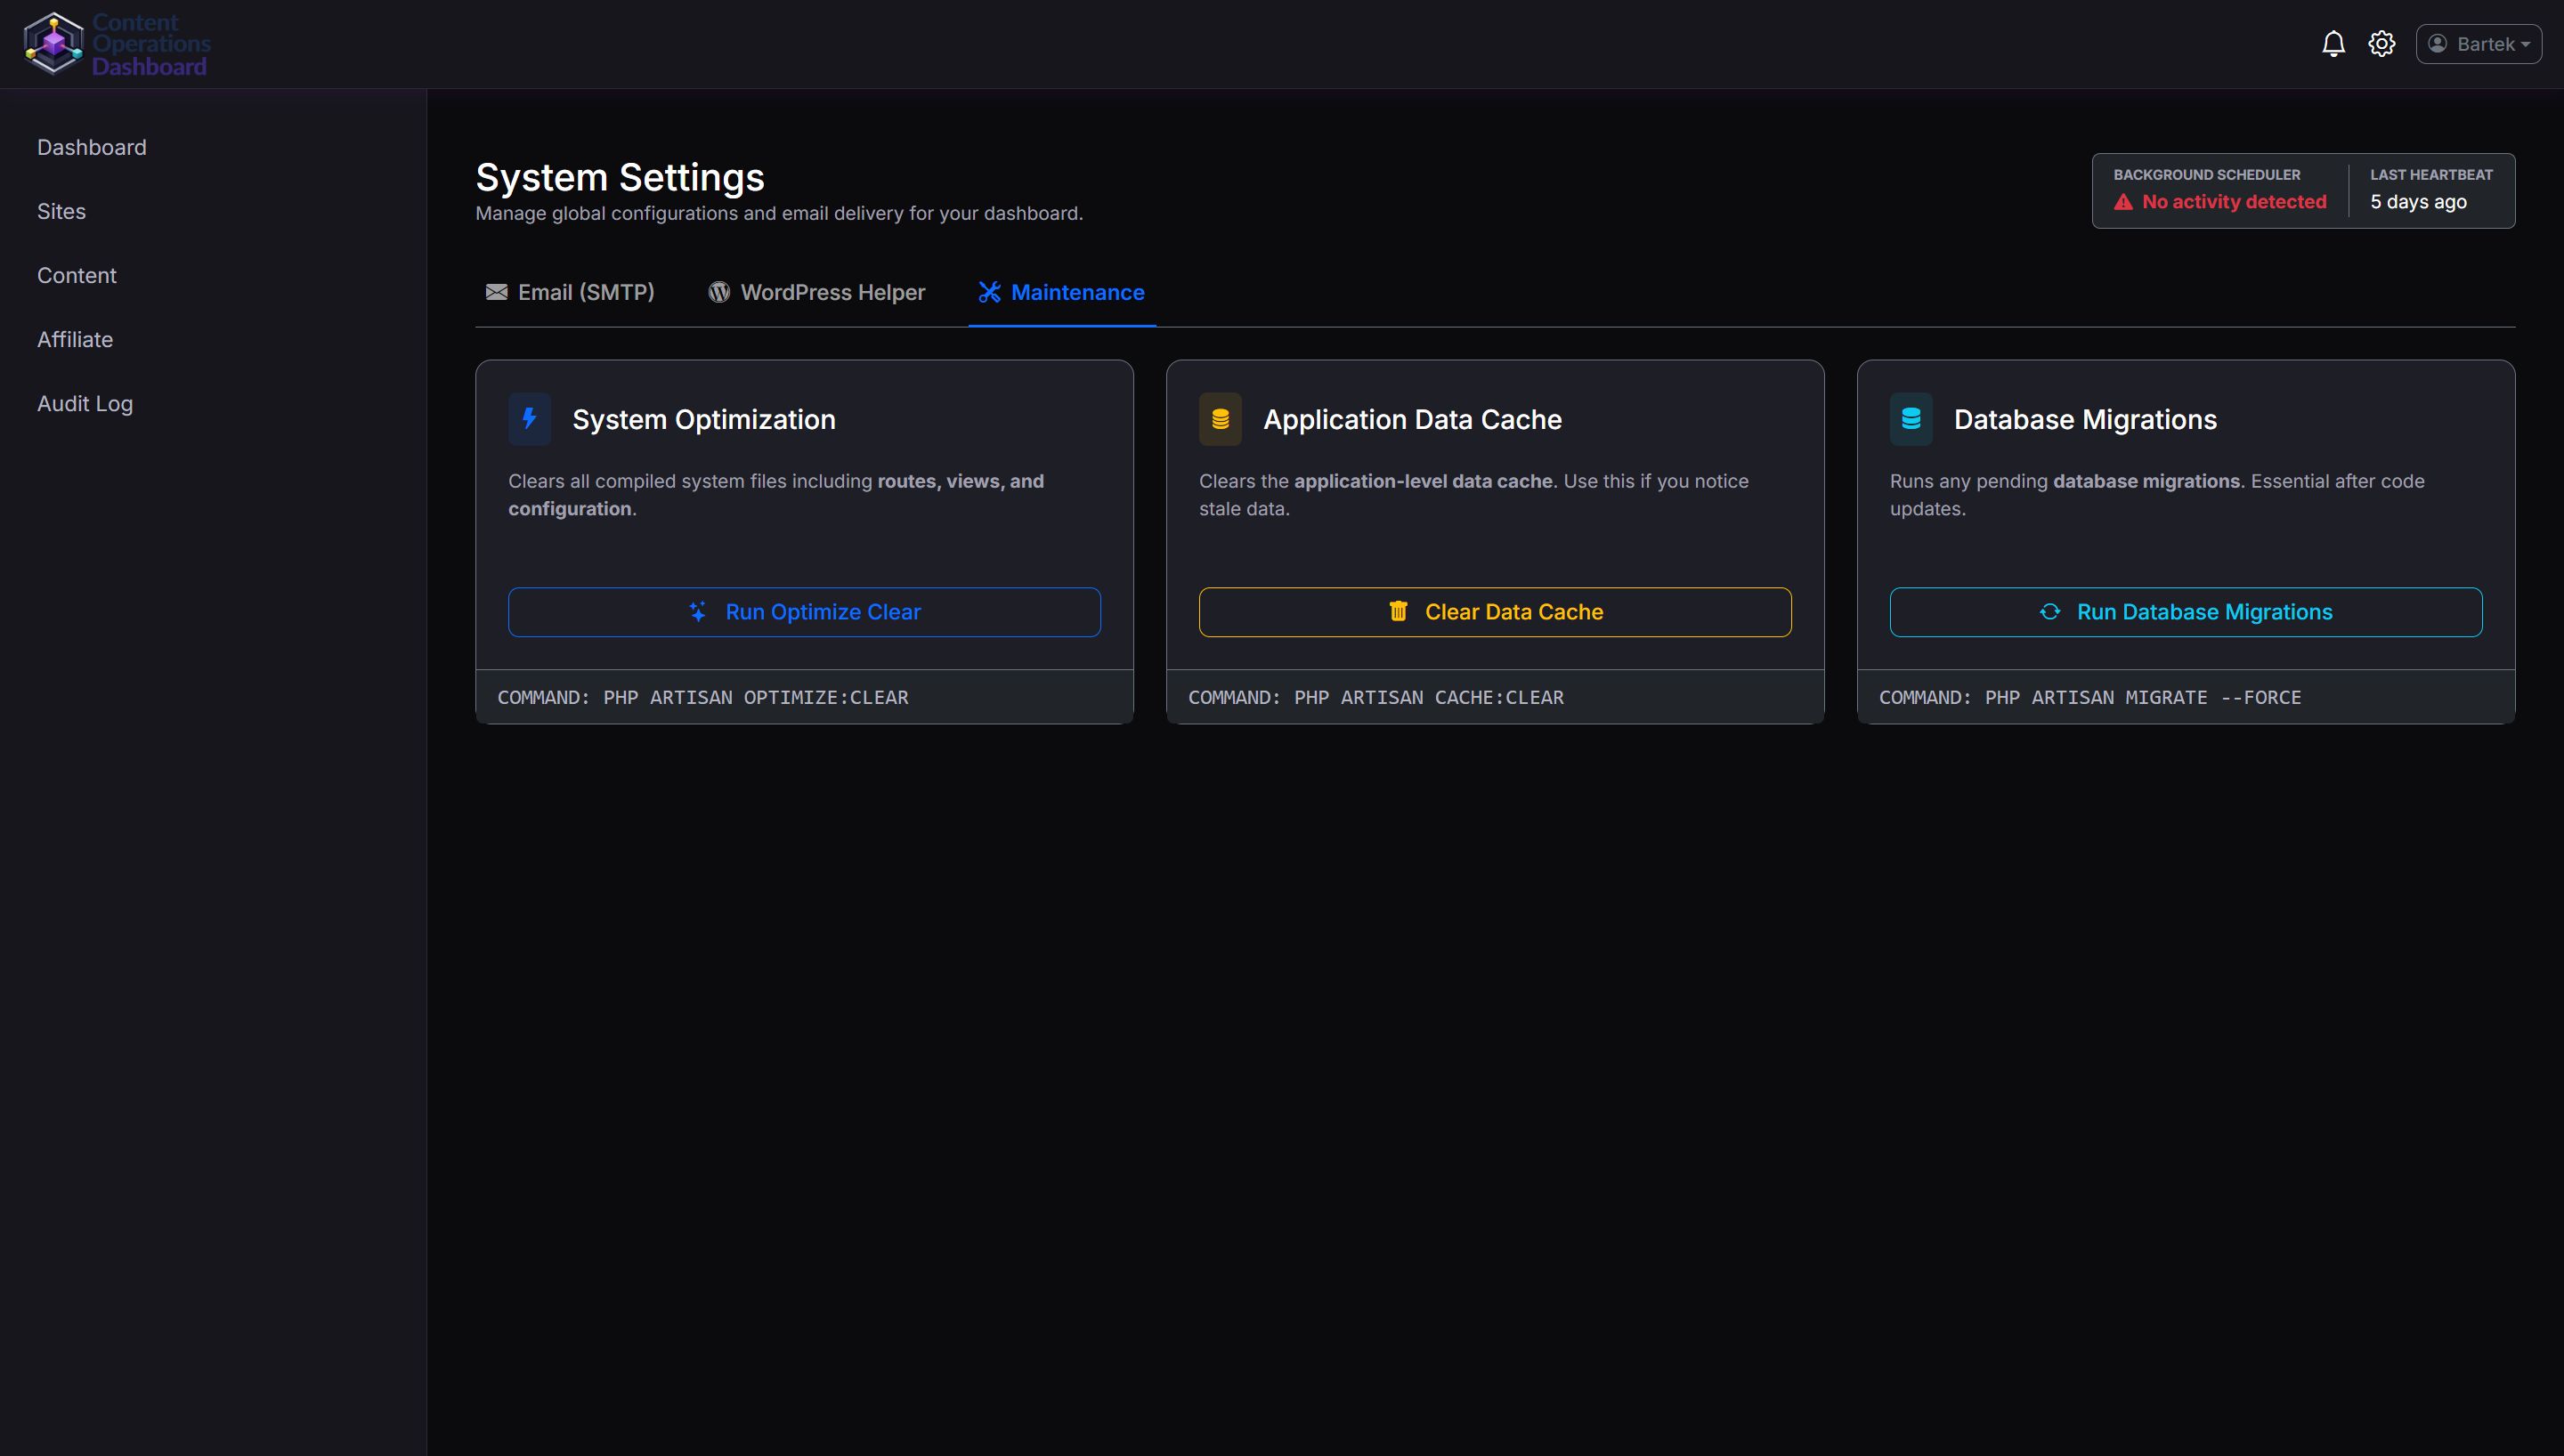Click the Content Operations Dashboard logo
This screenshot has width=2564, height=1456.
coord(117,44)
